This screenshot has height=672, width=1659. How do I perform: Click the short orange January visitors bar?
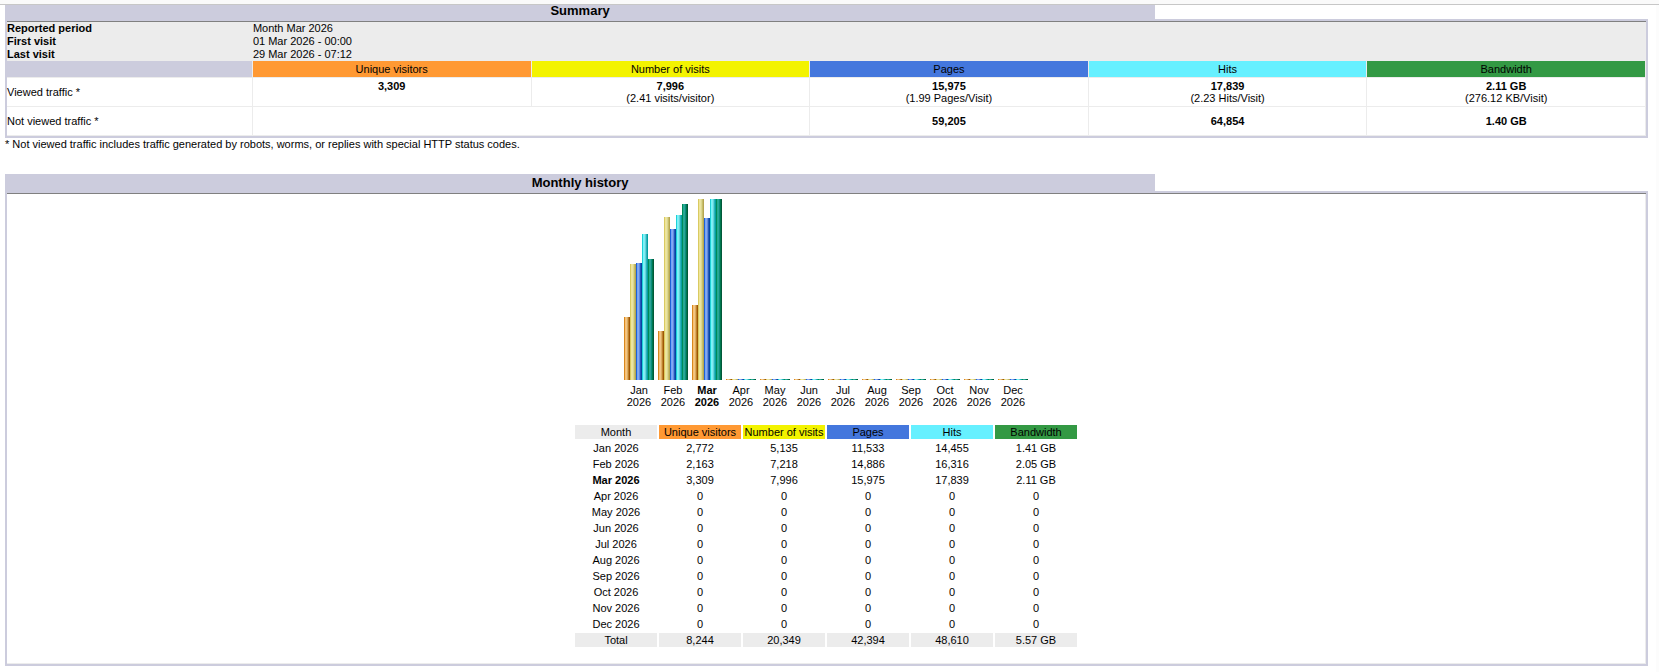[x=627, y=348]
